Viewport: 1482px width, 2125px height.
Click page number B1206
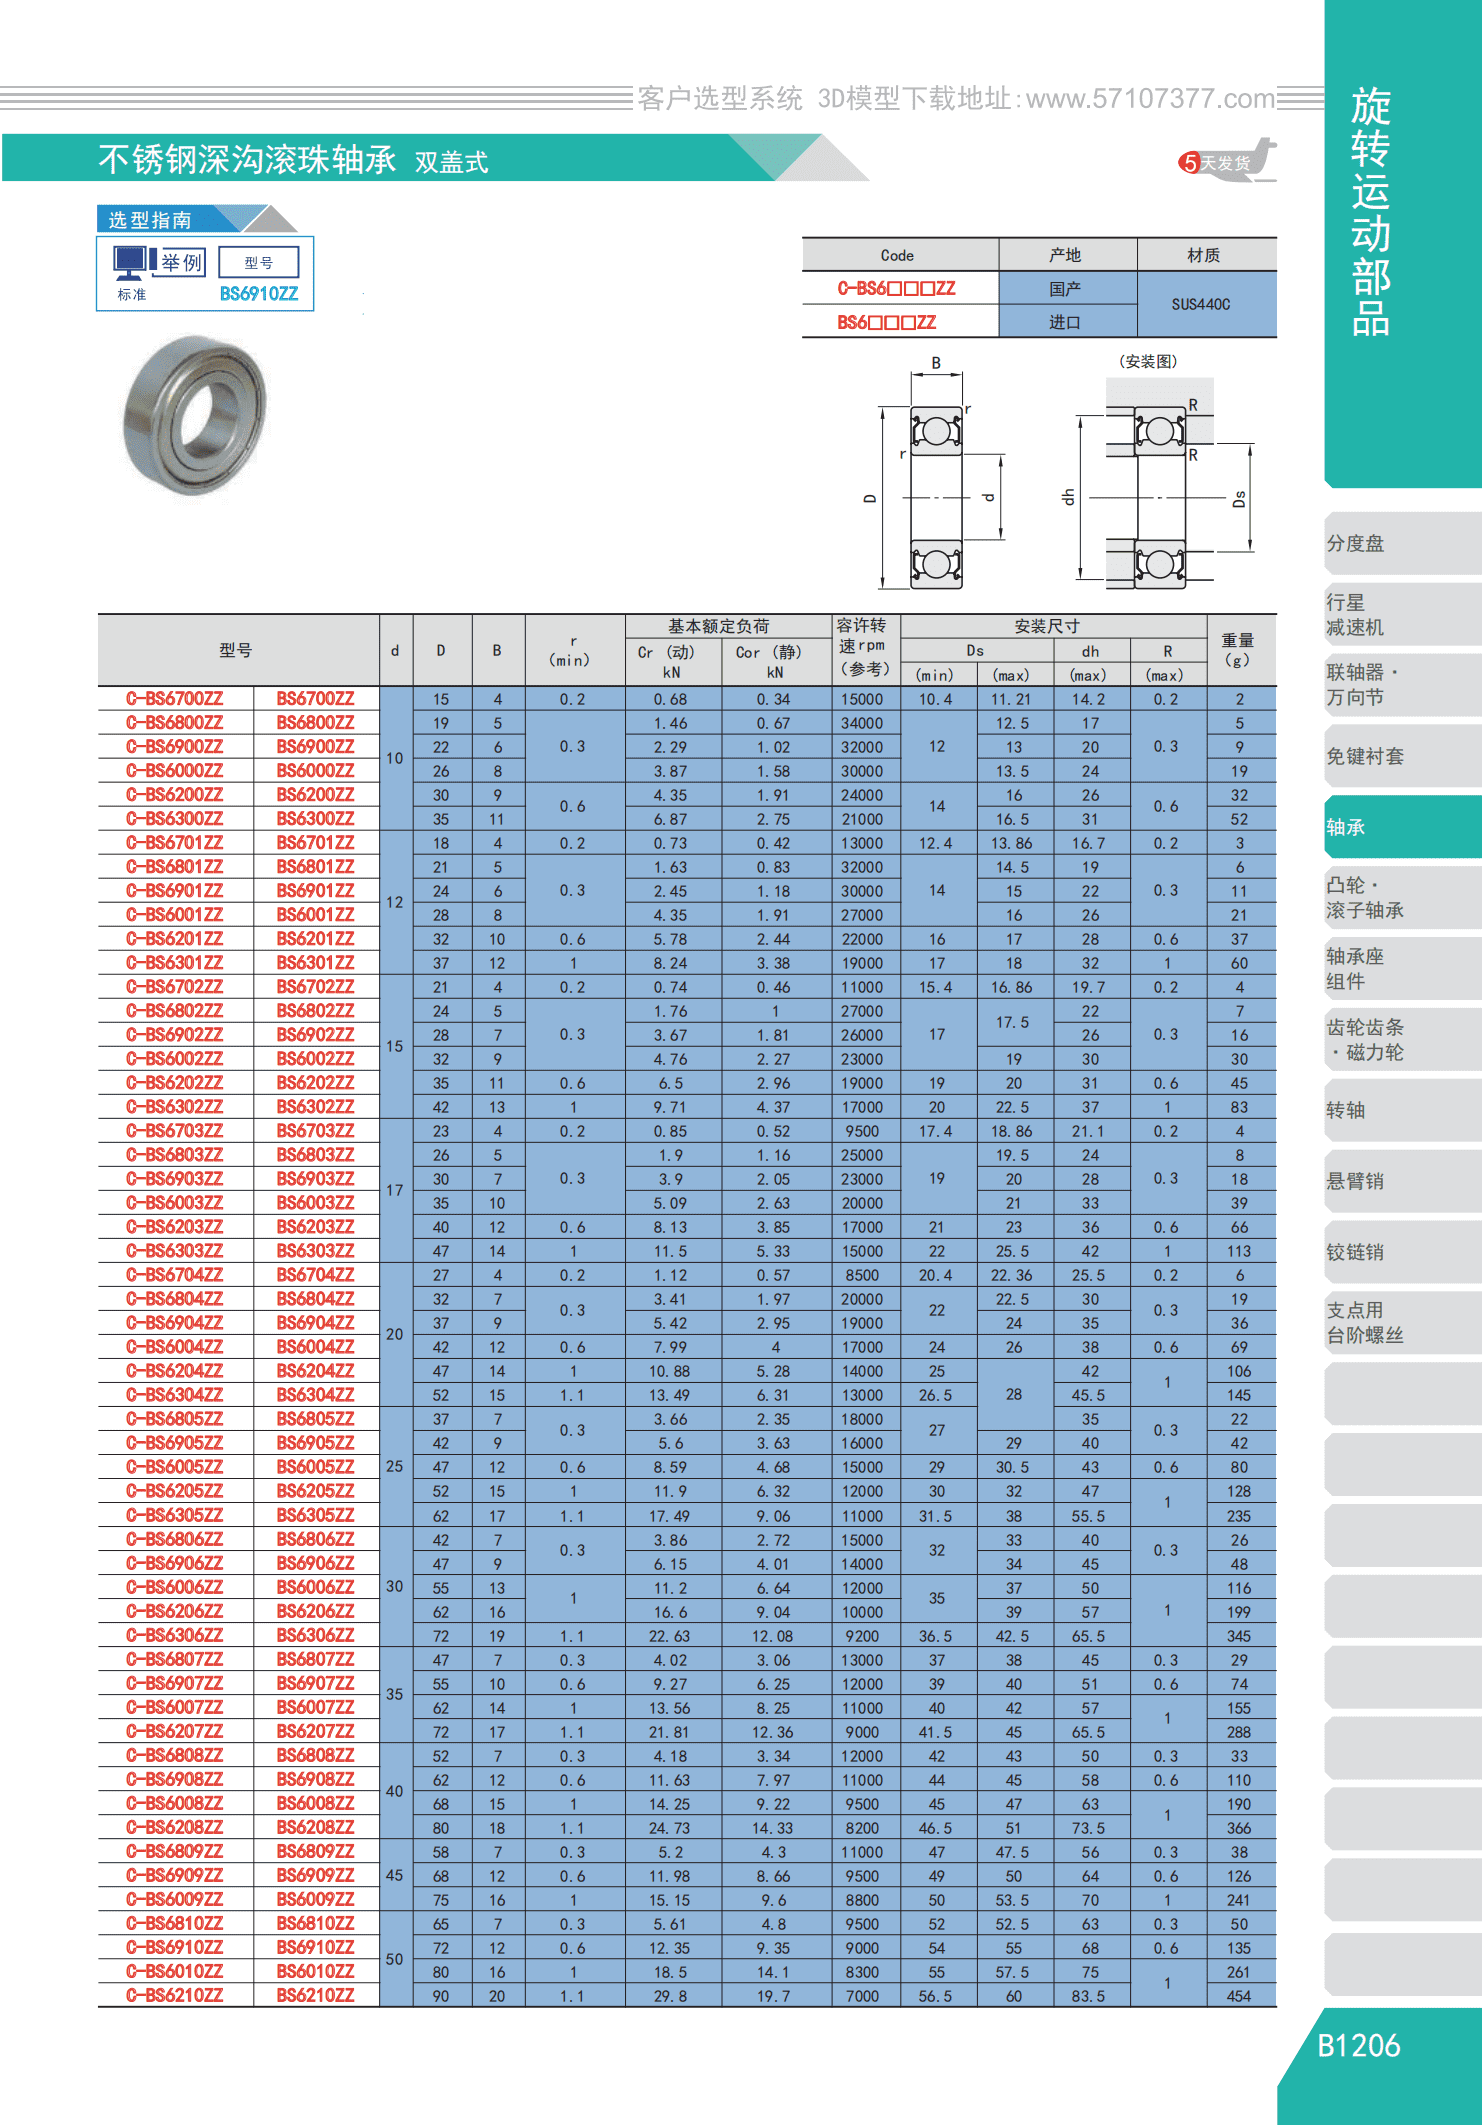tap(1359, 2046)
